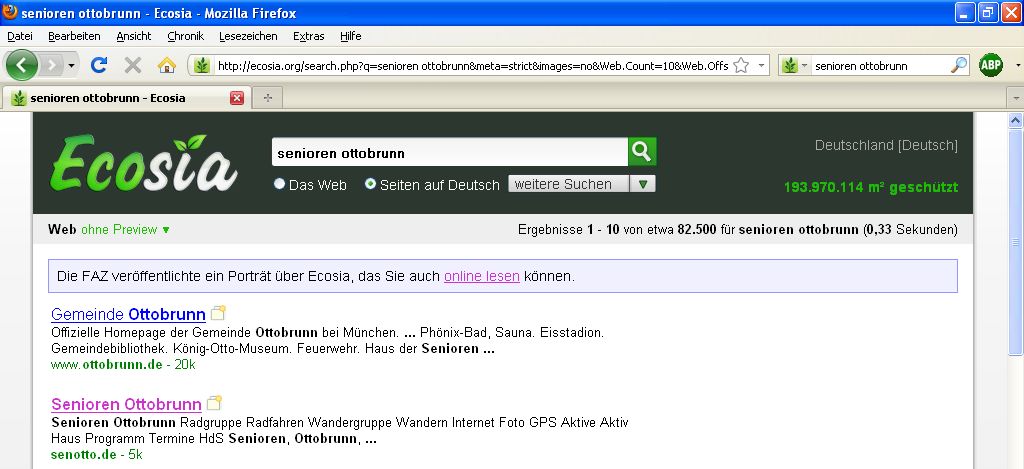Open the back/forward history dropdown
The image size is (1024, 469).
click(x=72, y=66)
